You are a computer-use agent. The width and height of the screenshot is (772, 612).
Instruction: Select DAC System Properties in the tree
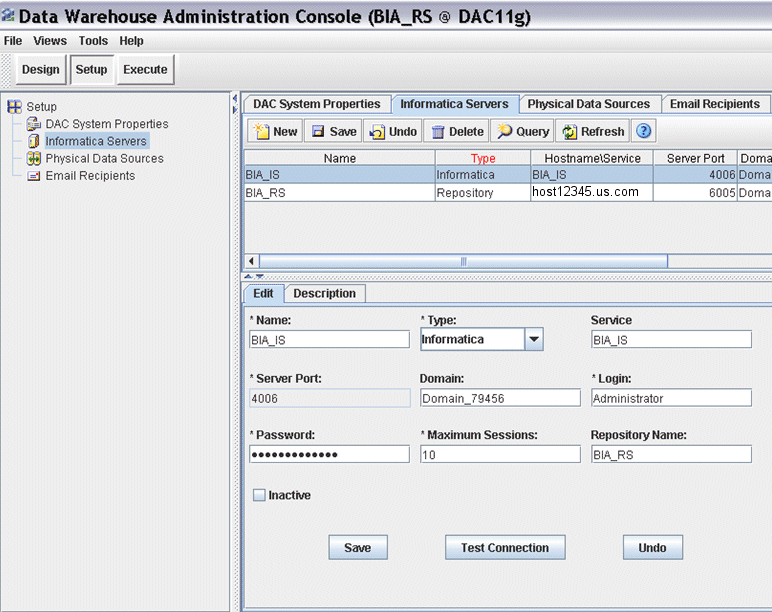107,124
